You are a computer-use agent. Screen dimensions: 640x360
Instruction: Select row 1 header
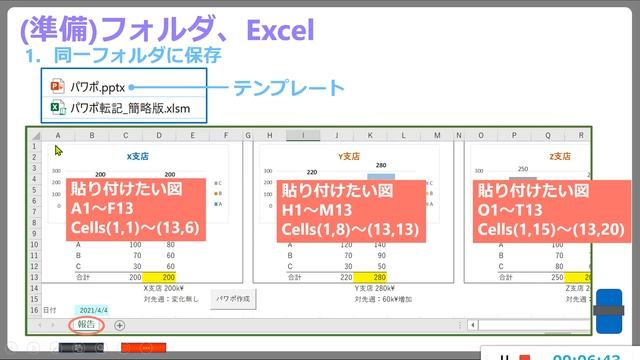coord(34,146)
